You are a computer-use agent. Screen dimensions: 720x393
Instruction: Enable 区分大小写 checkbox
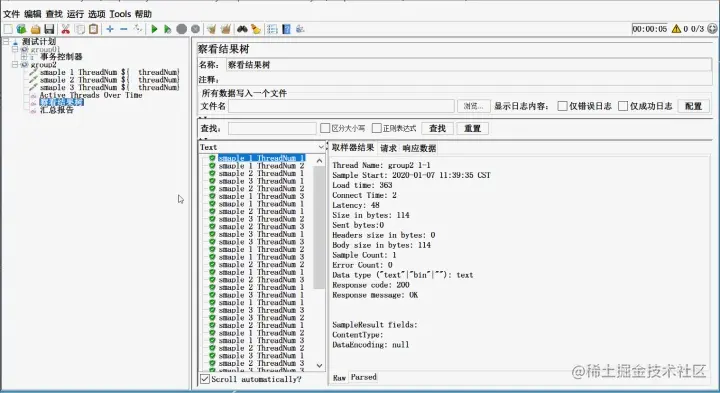[325, 128]
